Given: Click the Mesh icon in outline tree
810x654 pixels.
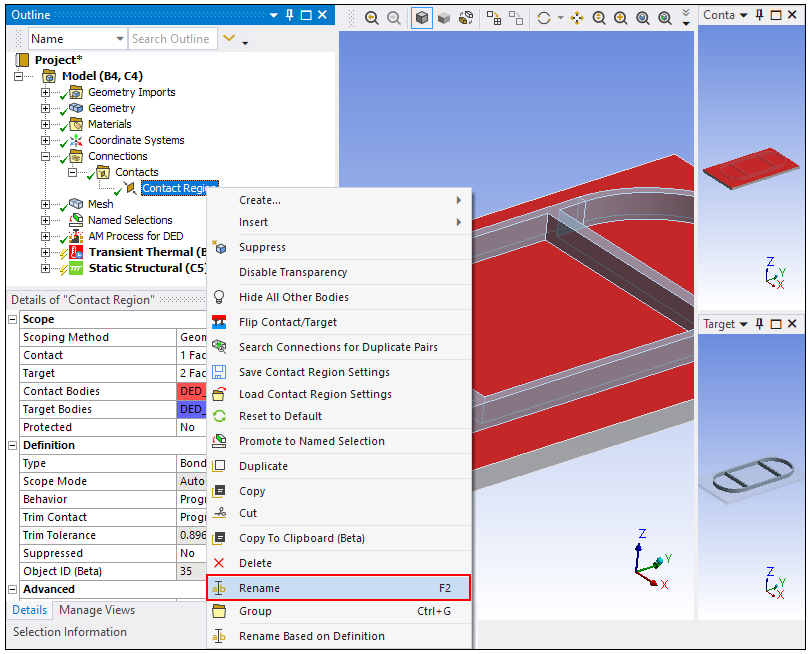Looking at the screenshot, I should point(75,204).
